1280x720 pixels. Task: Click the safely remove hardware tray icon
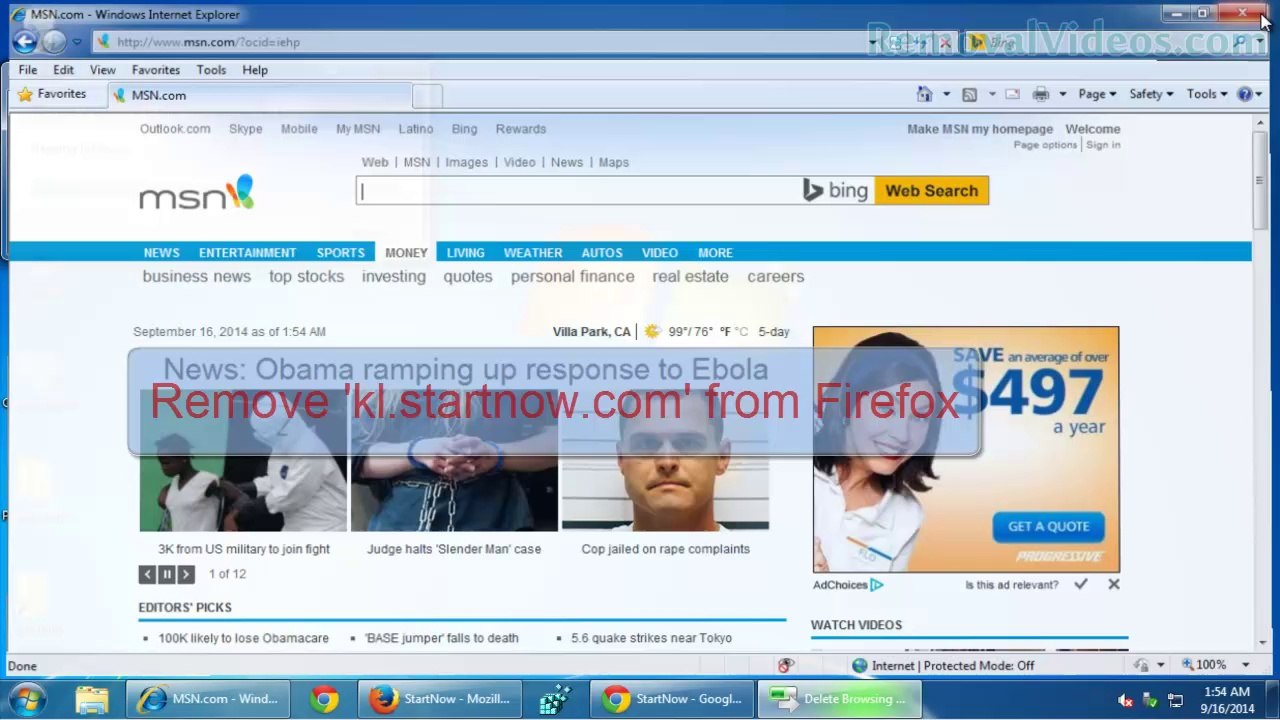pos(1150,700)
